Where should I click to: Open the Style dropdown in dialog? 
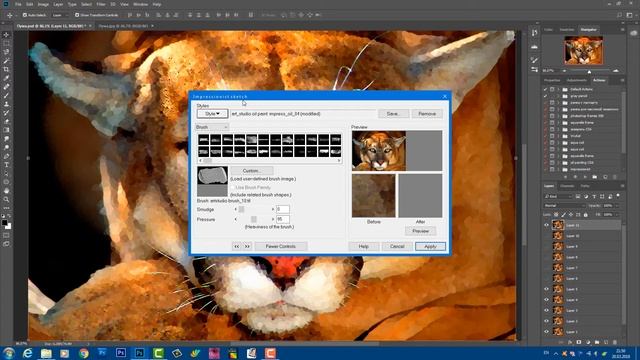coord(212,114)
